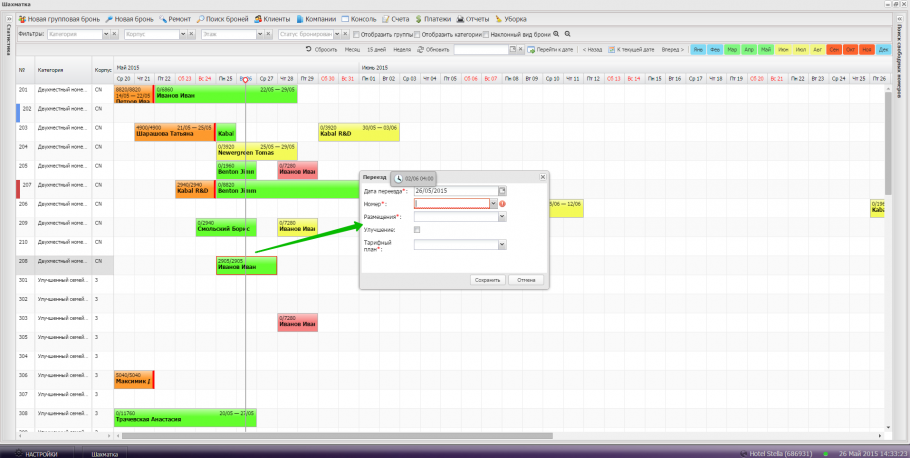The height and width of the screenshot is (458, 910).
Task: Click the calendar icon beside Дата переезда
Action: click(503, 190)
